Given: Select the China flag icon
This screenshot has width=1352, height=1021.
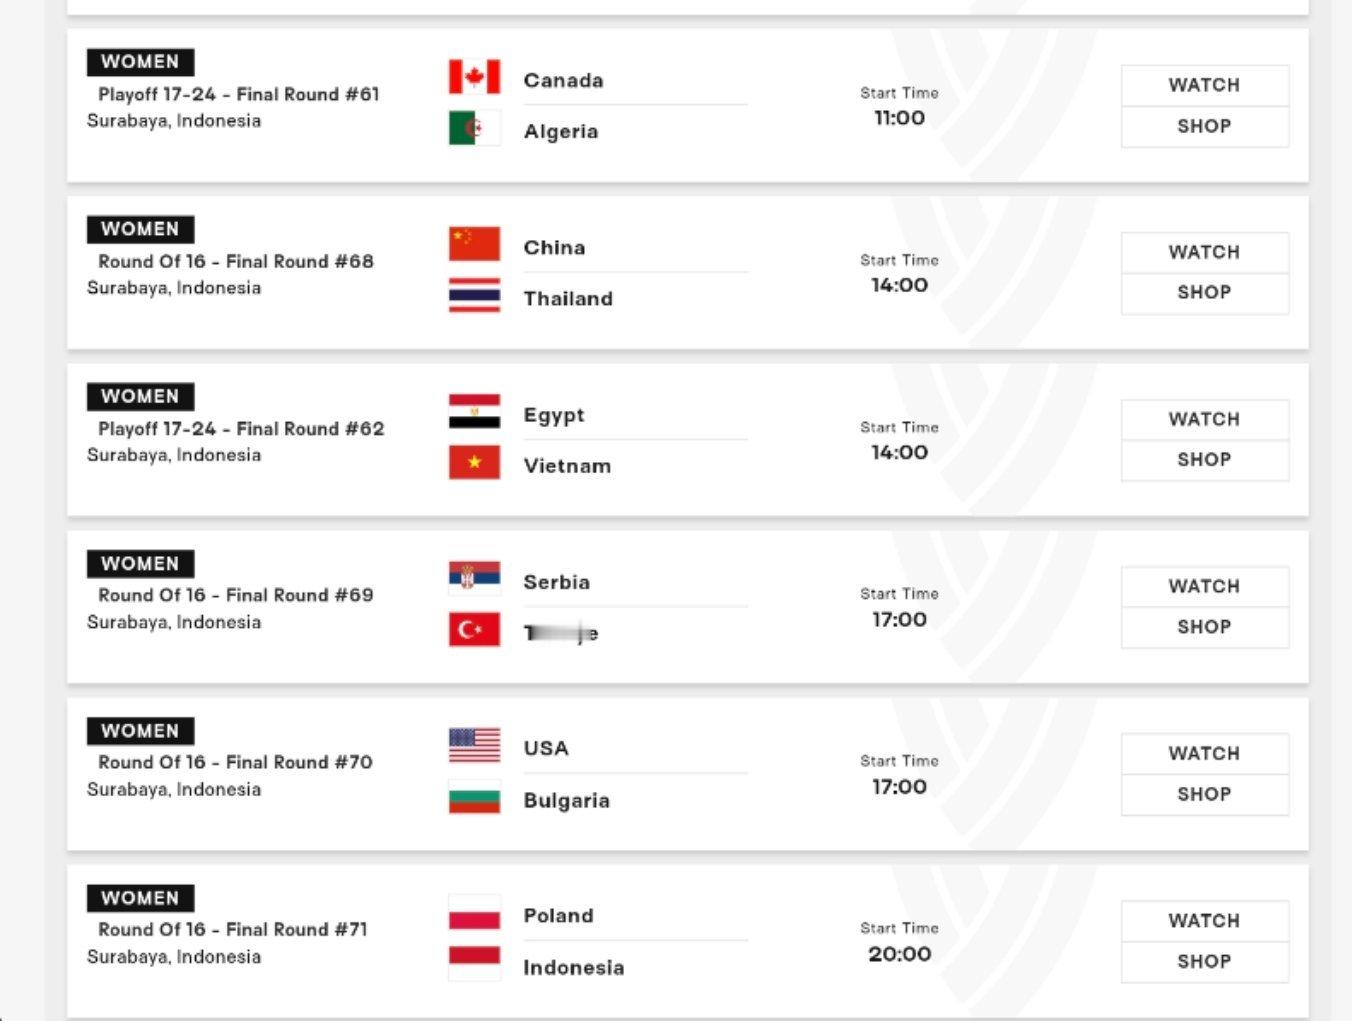Looking at the screenshot, I should coord(474,244).
